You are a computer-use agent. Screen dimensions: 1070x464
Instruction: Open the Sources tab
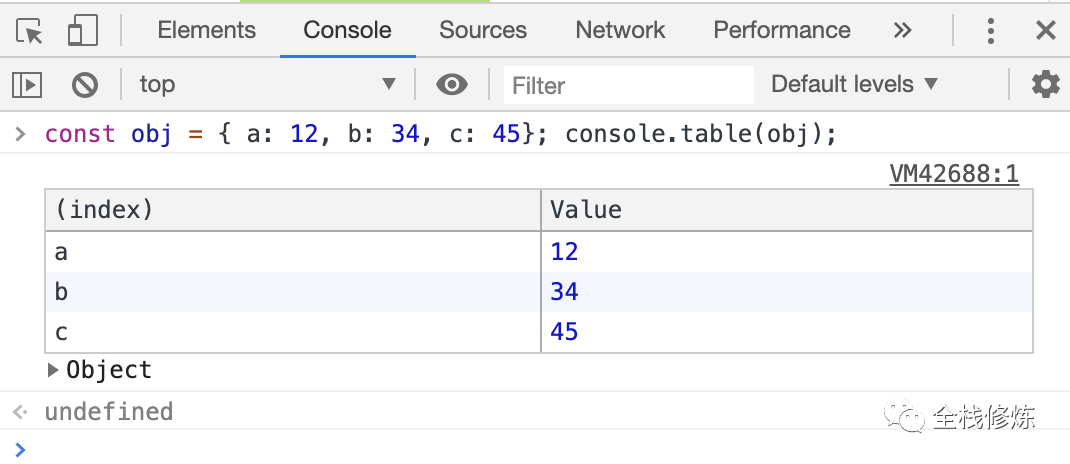pyautogui.click(x=482, y=31)
